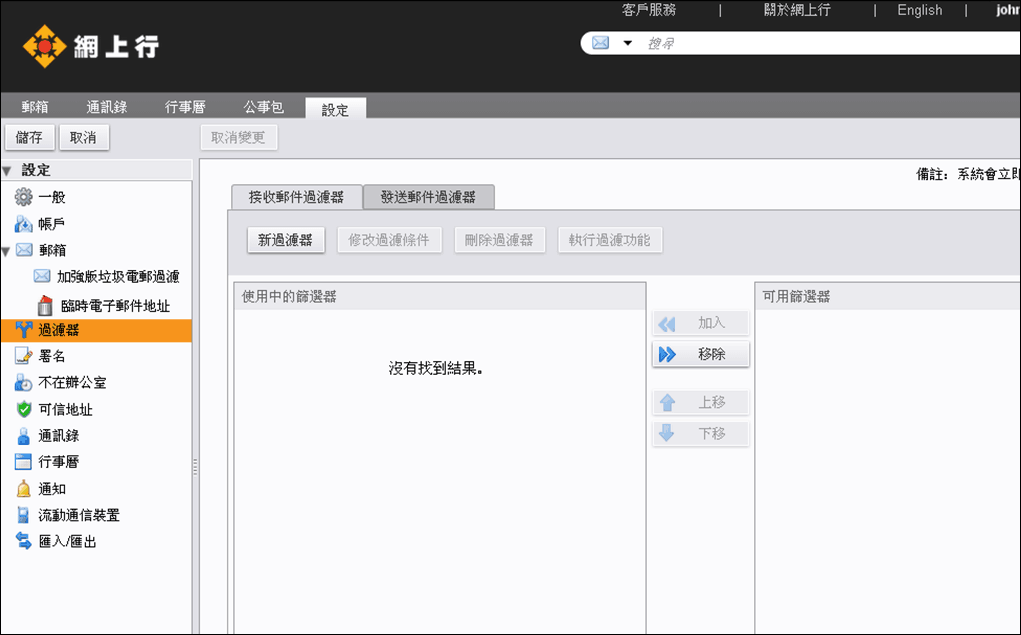1021x635 pixels.
Task: Switch to the 公事包 tab
Action: pyautogui.click(x=264, y=107)
